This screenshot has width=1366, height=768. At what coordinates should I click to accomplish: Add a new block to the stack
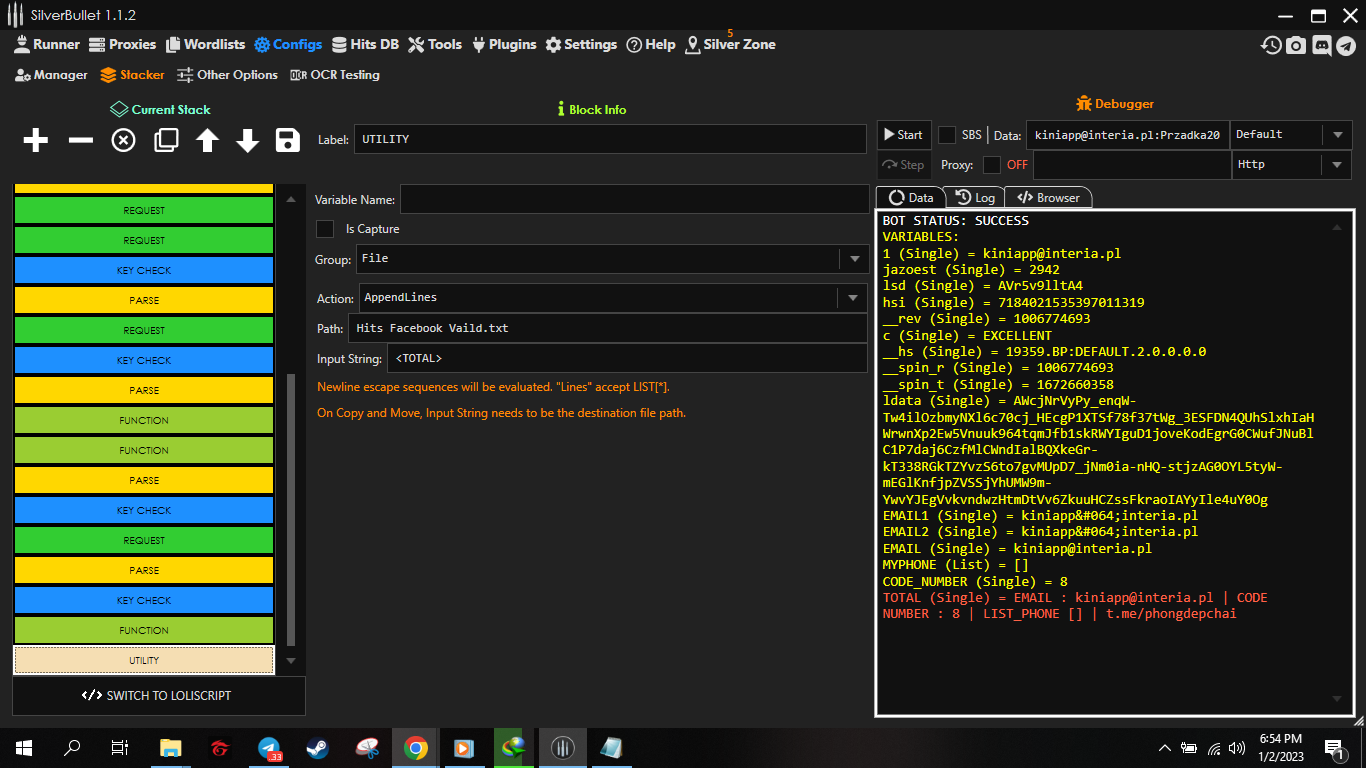pos(36,140)
